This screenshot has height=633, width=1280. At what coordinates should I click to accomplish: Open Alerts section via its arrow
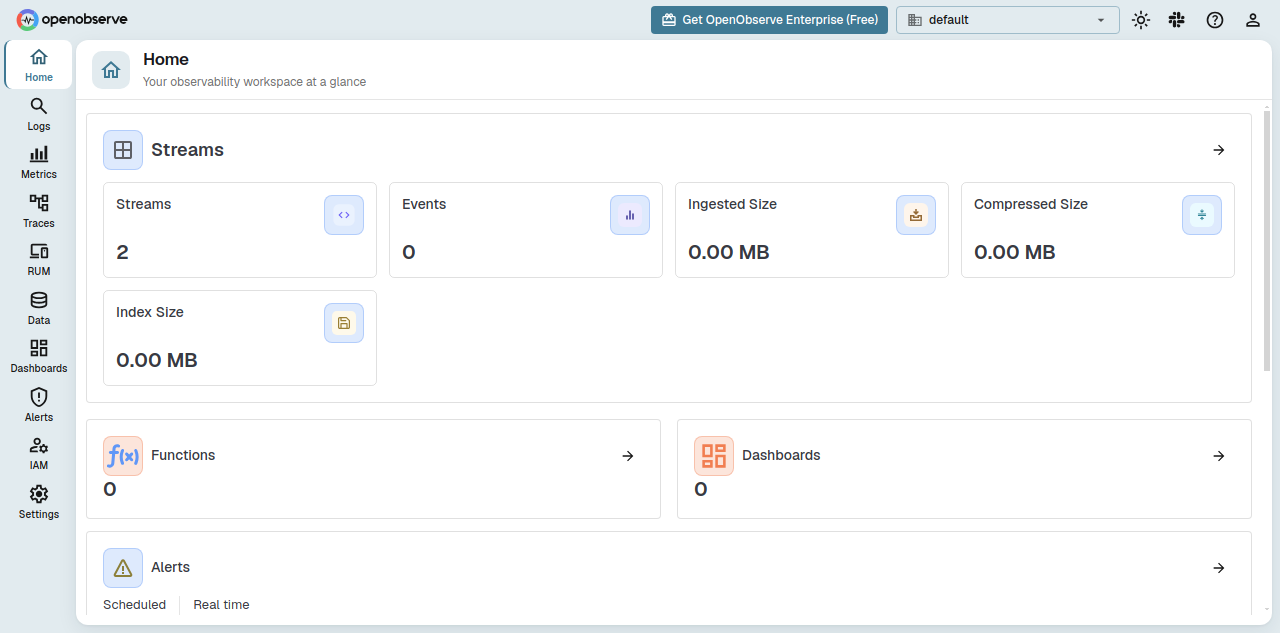[x=1219, y=568]
